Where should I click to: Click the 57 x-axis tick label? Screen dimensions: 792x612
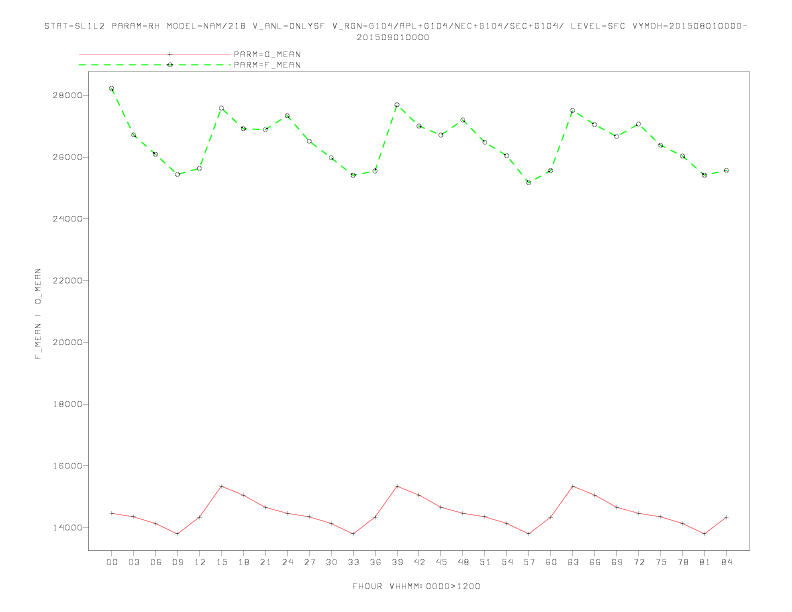pyautogui.click(x=529, y=562)
